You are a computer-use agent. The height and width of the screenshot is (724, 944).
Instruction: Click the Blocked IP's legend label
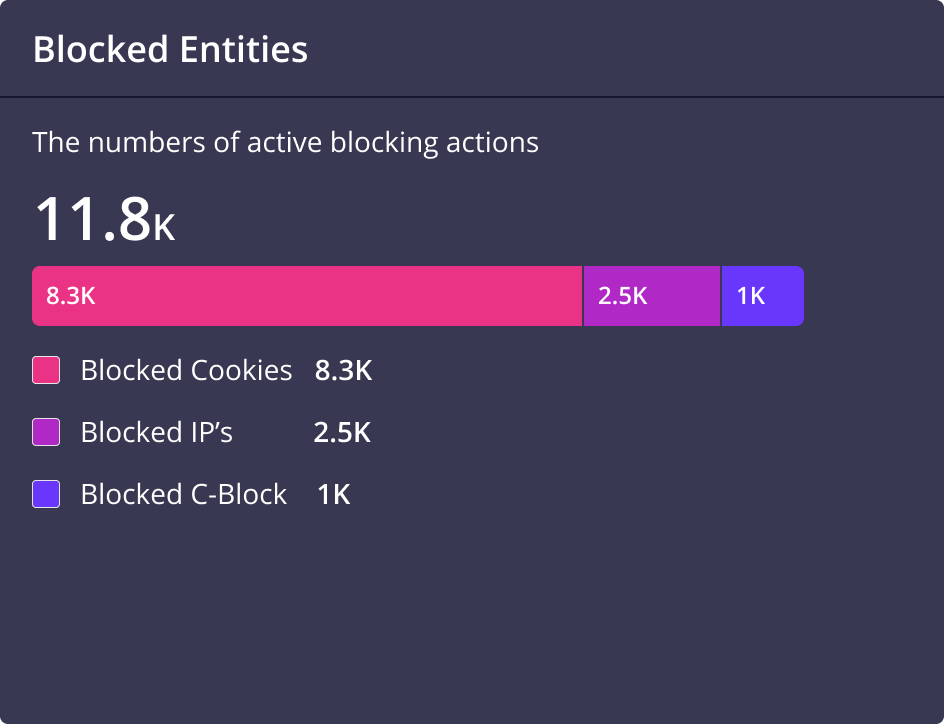(x=157, y=432)
